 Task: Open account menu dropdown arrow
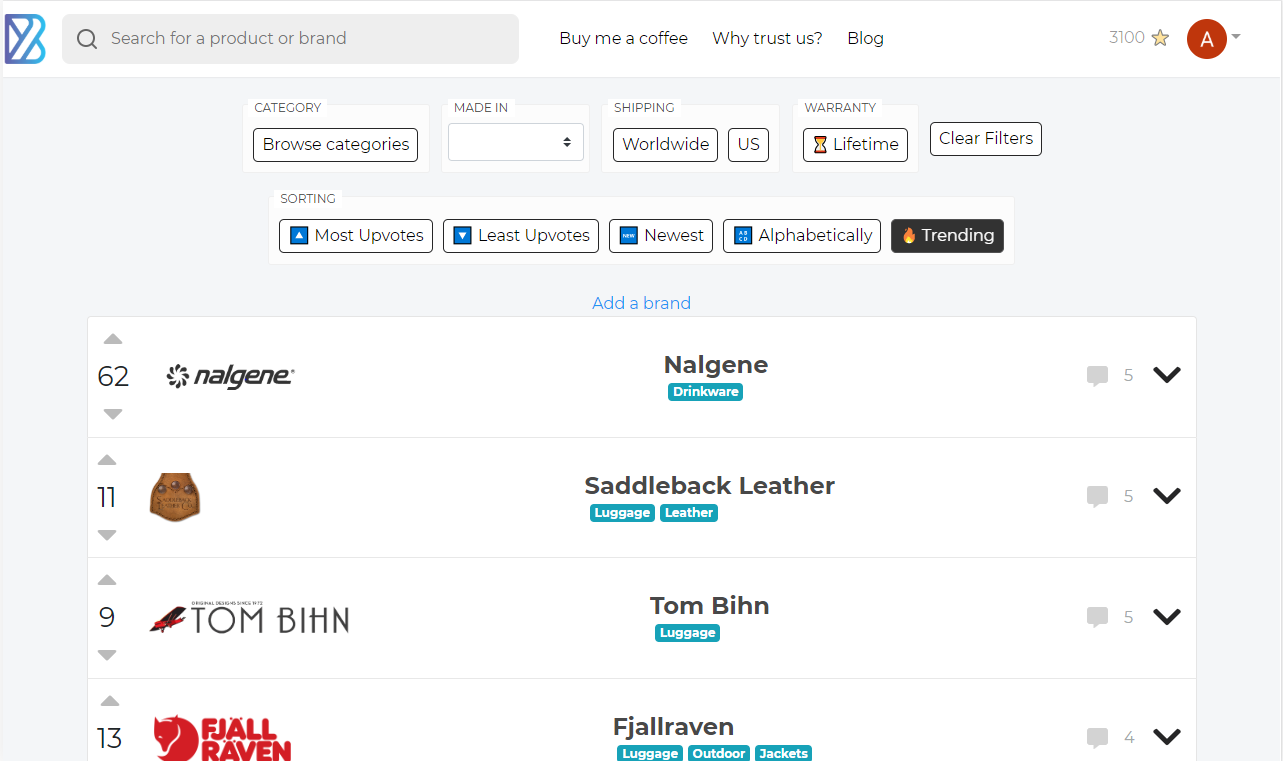pos(1236,37)
